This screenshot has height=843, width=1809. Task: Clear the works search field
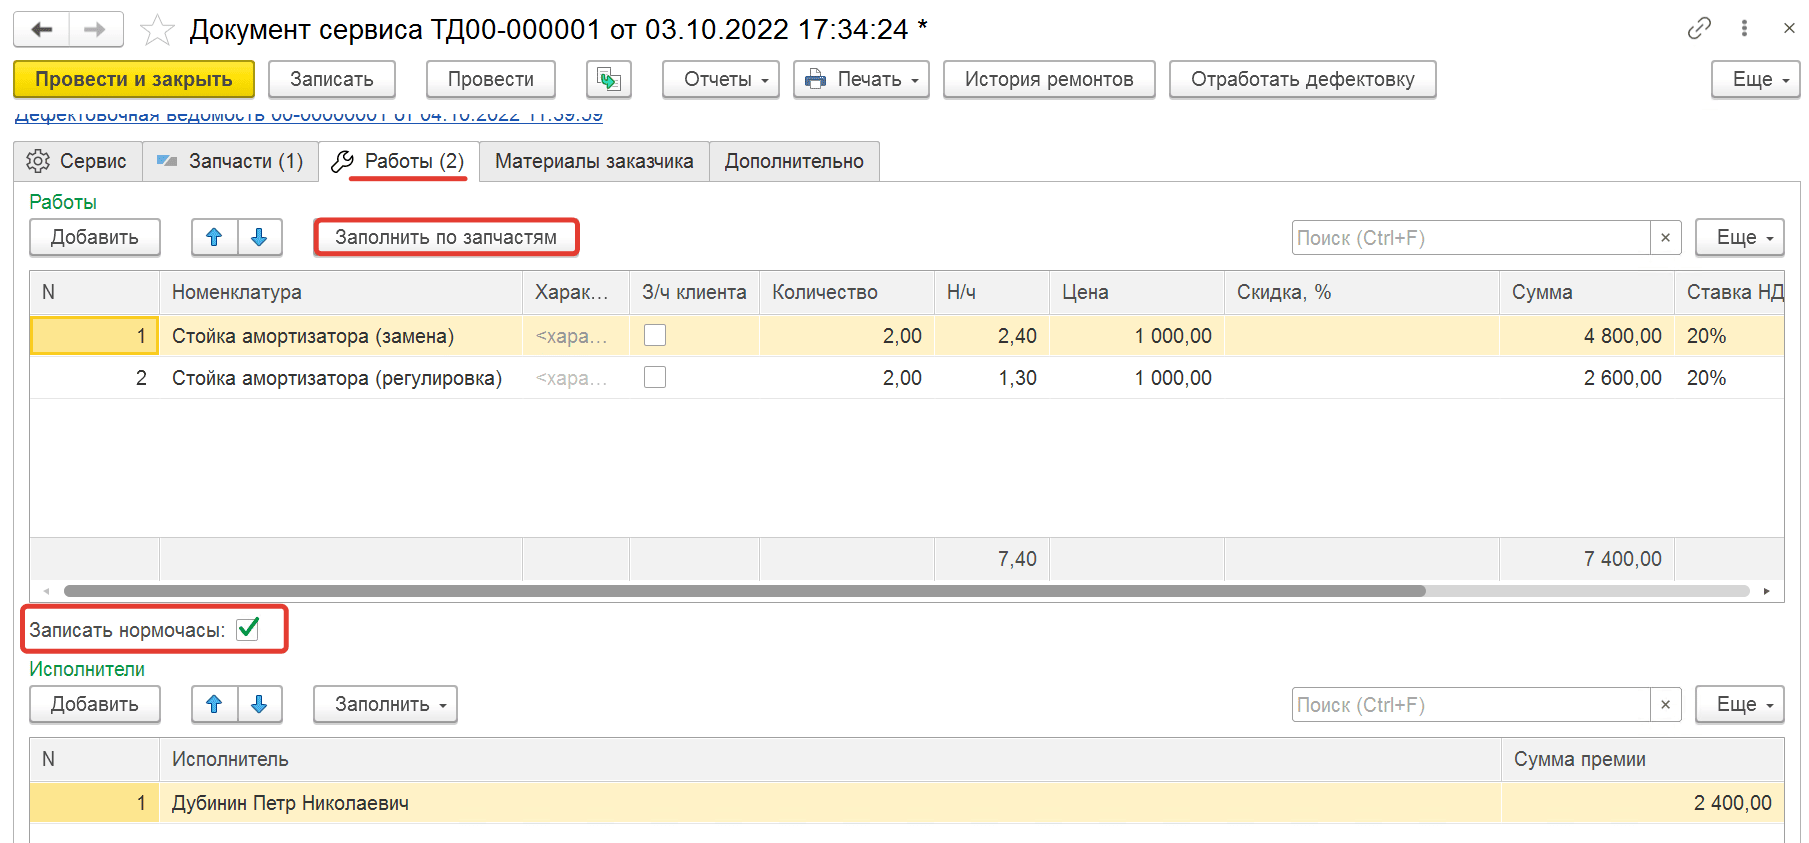[1665, 238]
